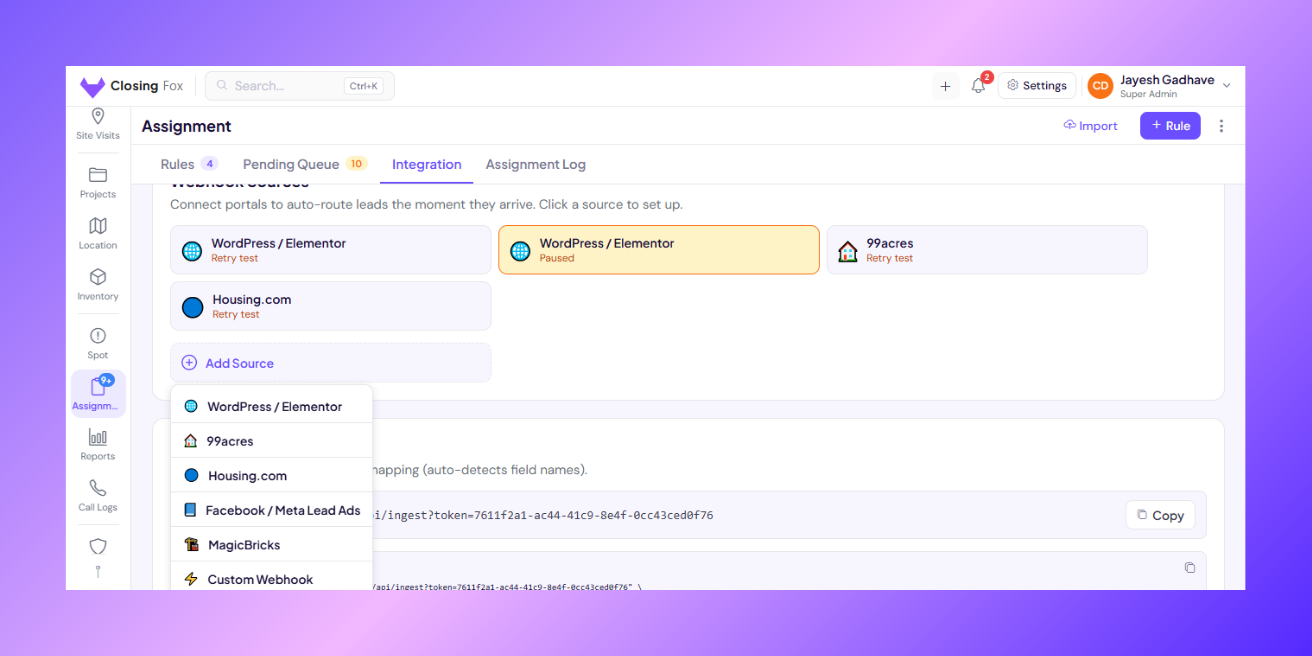
Task: Select the Housing.com webhook source card
Action: [x=330, y=305]
